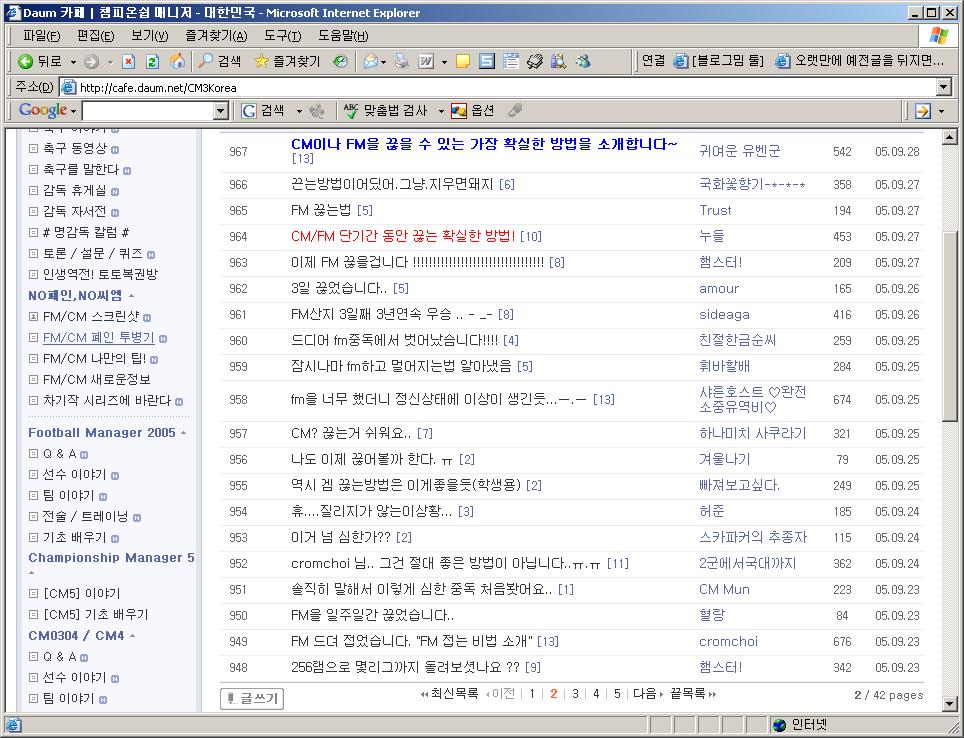Click the 인터넷 zone globe icon in status bar
The width and height of the screenshot is (964, 738).
click(x=780, y=725)
